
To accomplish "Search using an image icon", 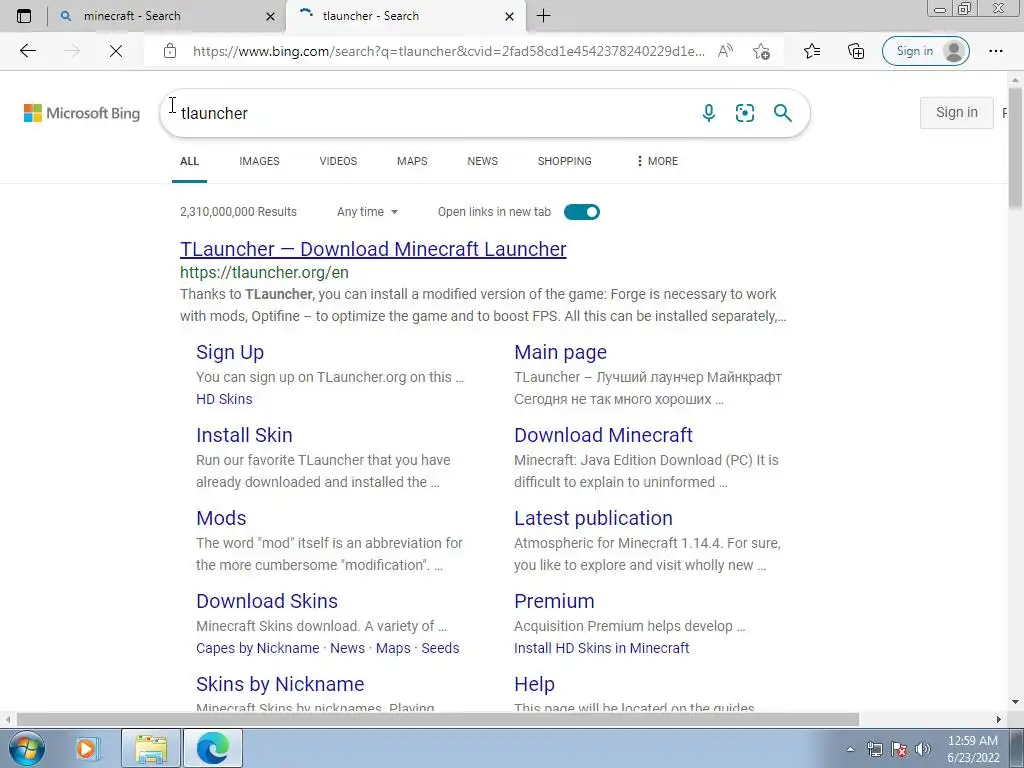I will [744, 113].
